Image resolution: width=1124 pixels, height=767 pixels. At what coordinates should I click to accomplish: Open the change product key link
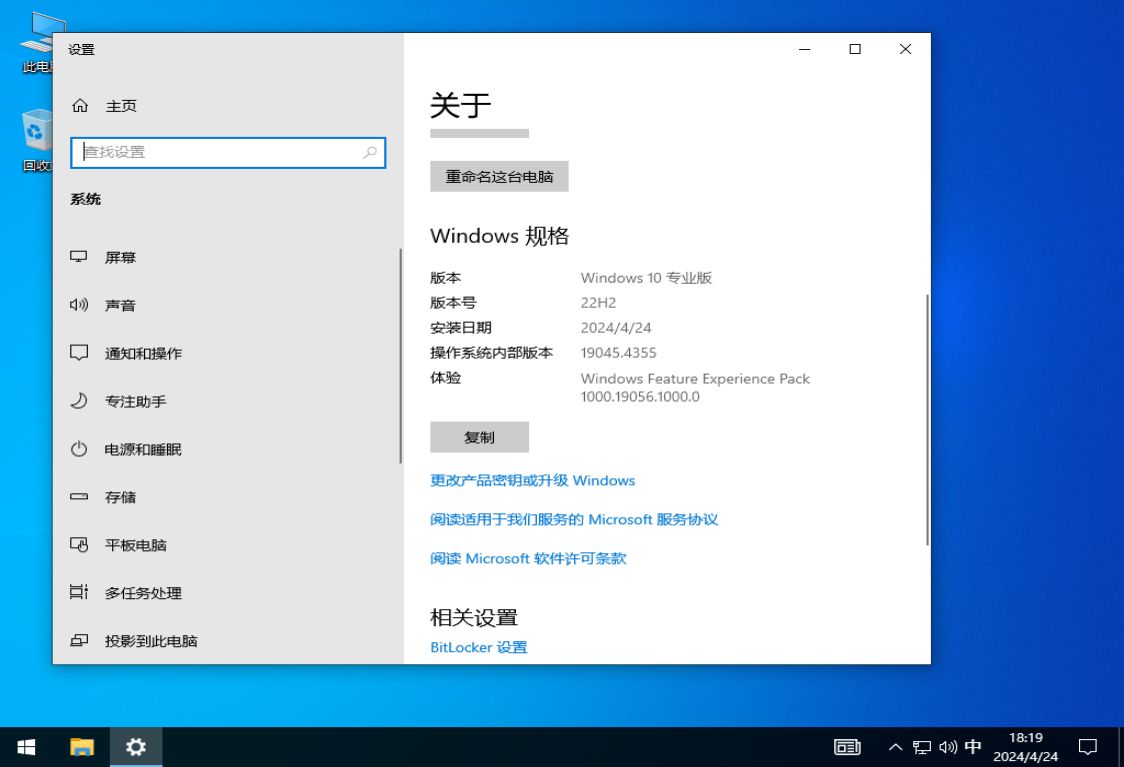(x=532, y=480)
